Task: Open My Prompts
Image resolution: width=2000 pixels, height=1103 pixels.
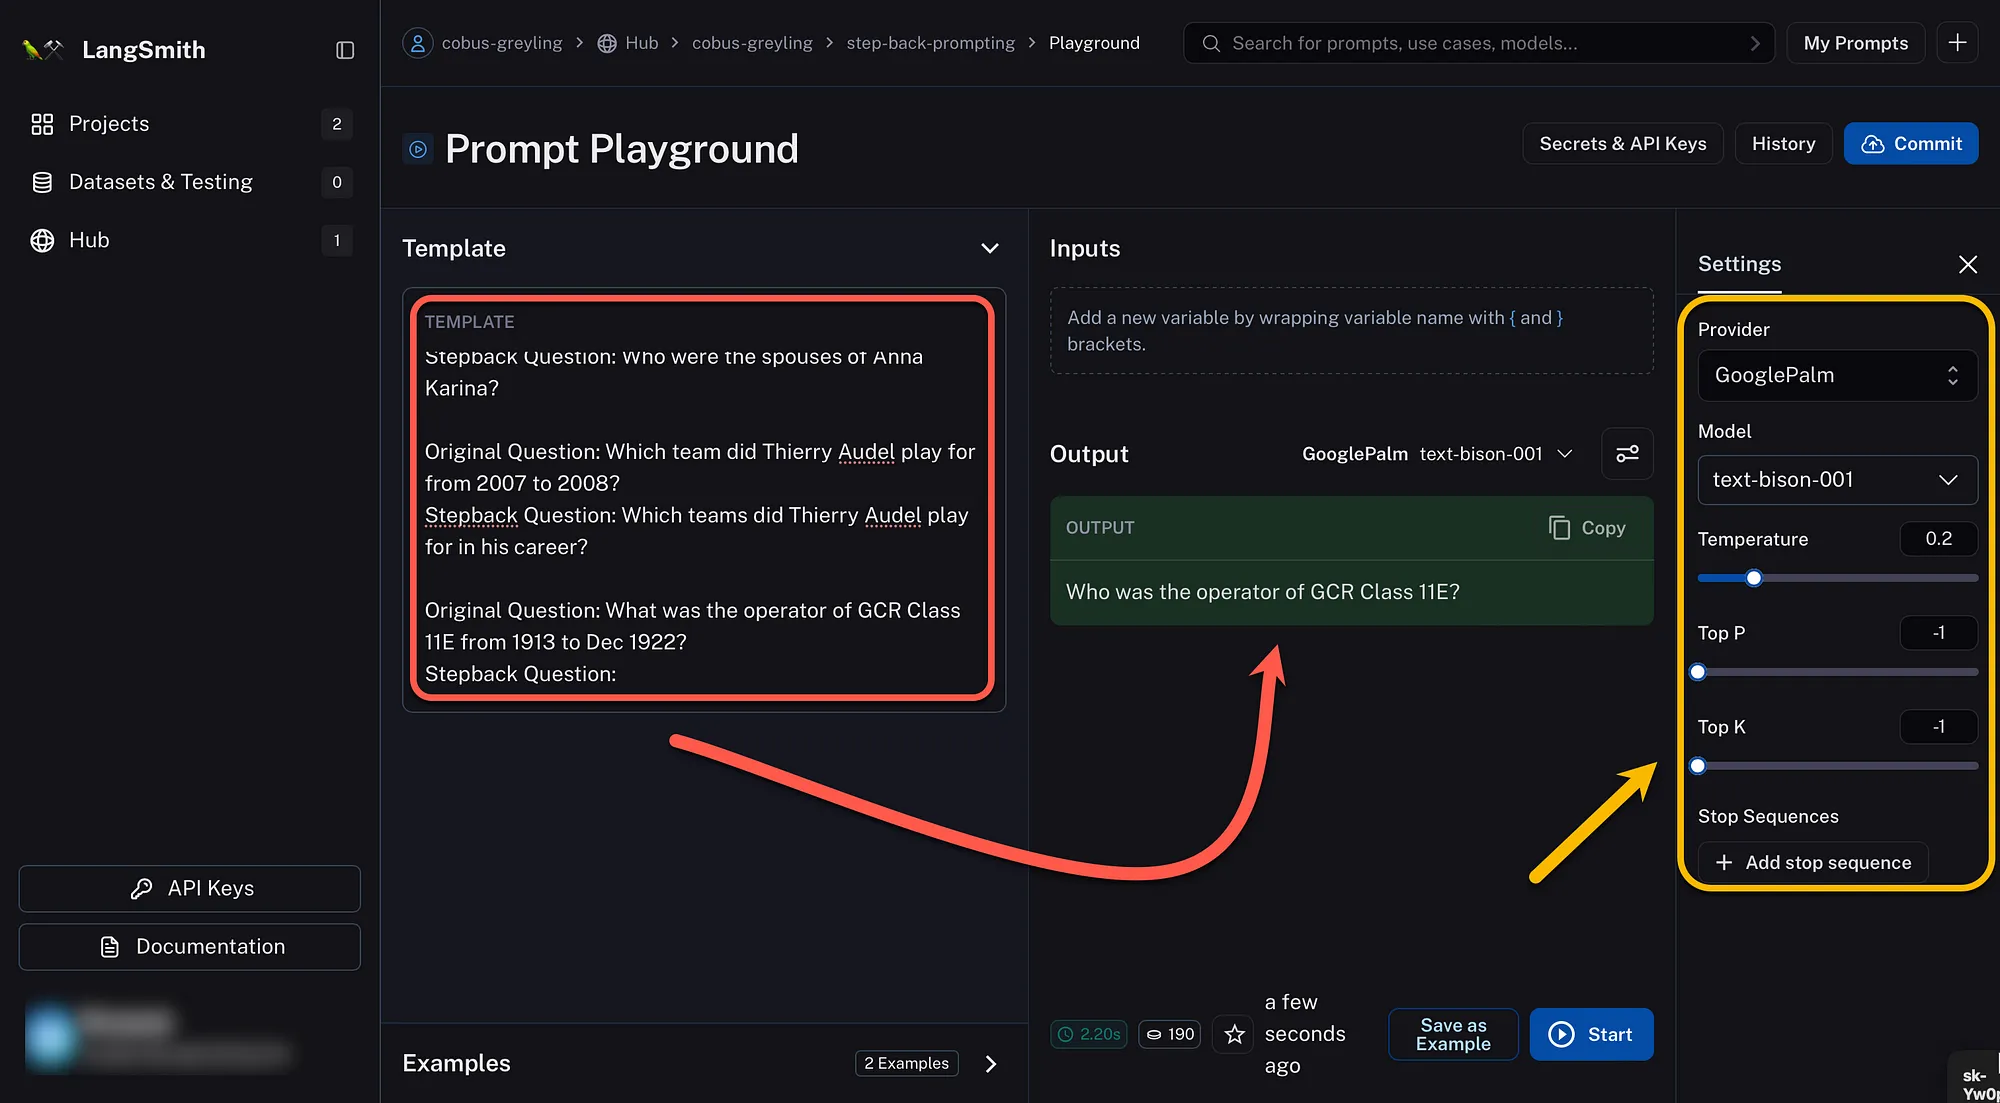Action: [x=1856, y=43]
